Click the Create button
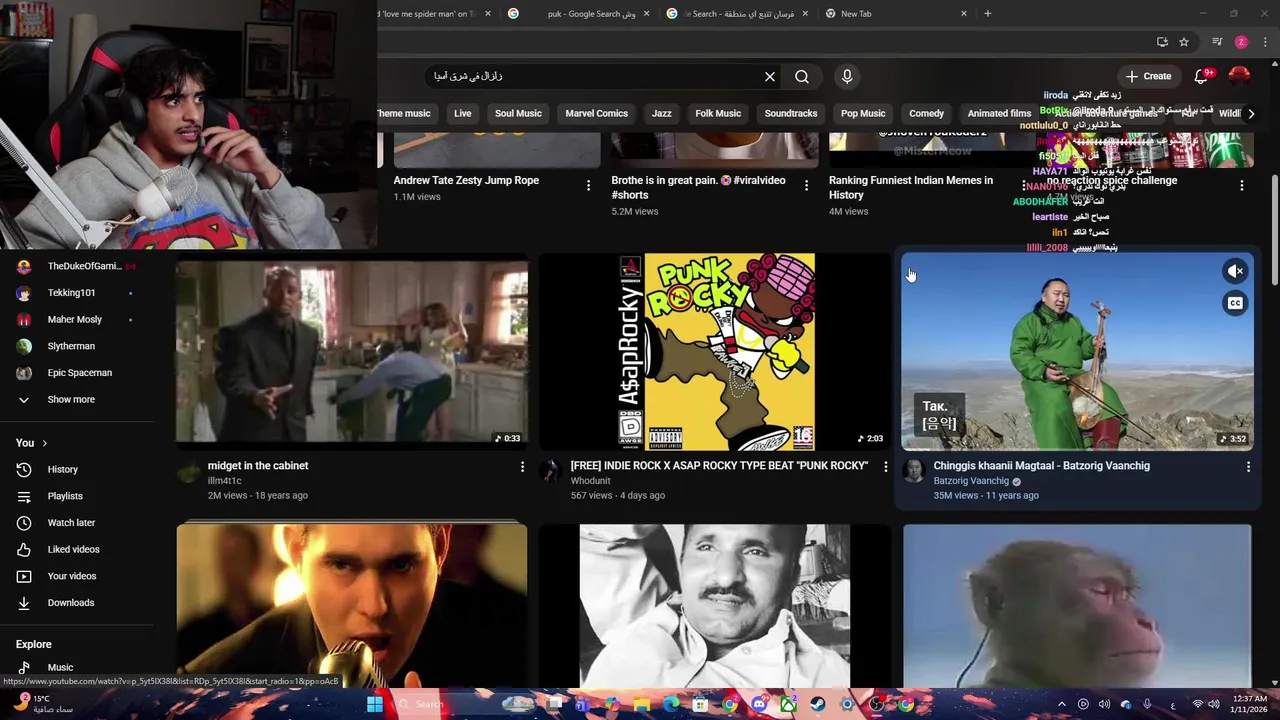This screenshot has height=720, width=1280. 1148,76
